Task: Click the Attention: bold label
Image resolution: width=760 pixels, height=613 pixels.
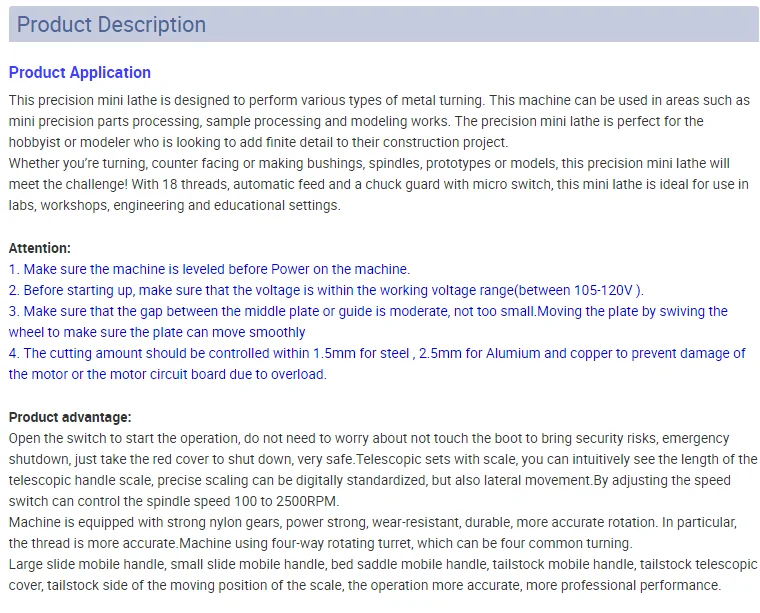Action: click(40, 248)
